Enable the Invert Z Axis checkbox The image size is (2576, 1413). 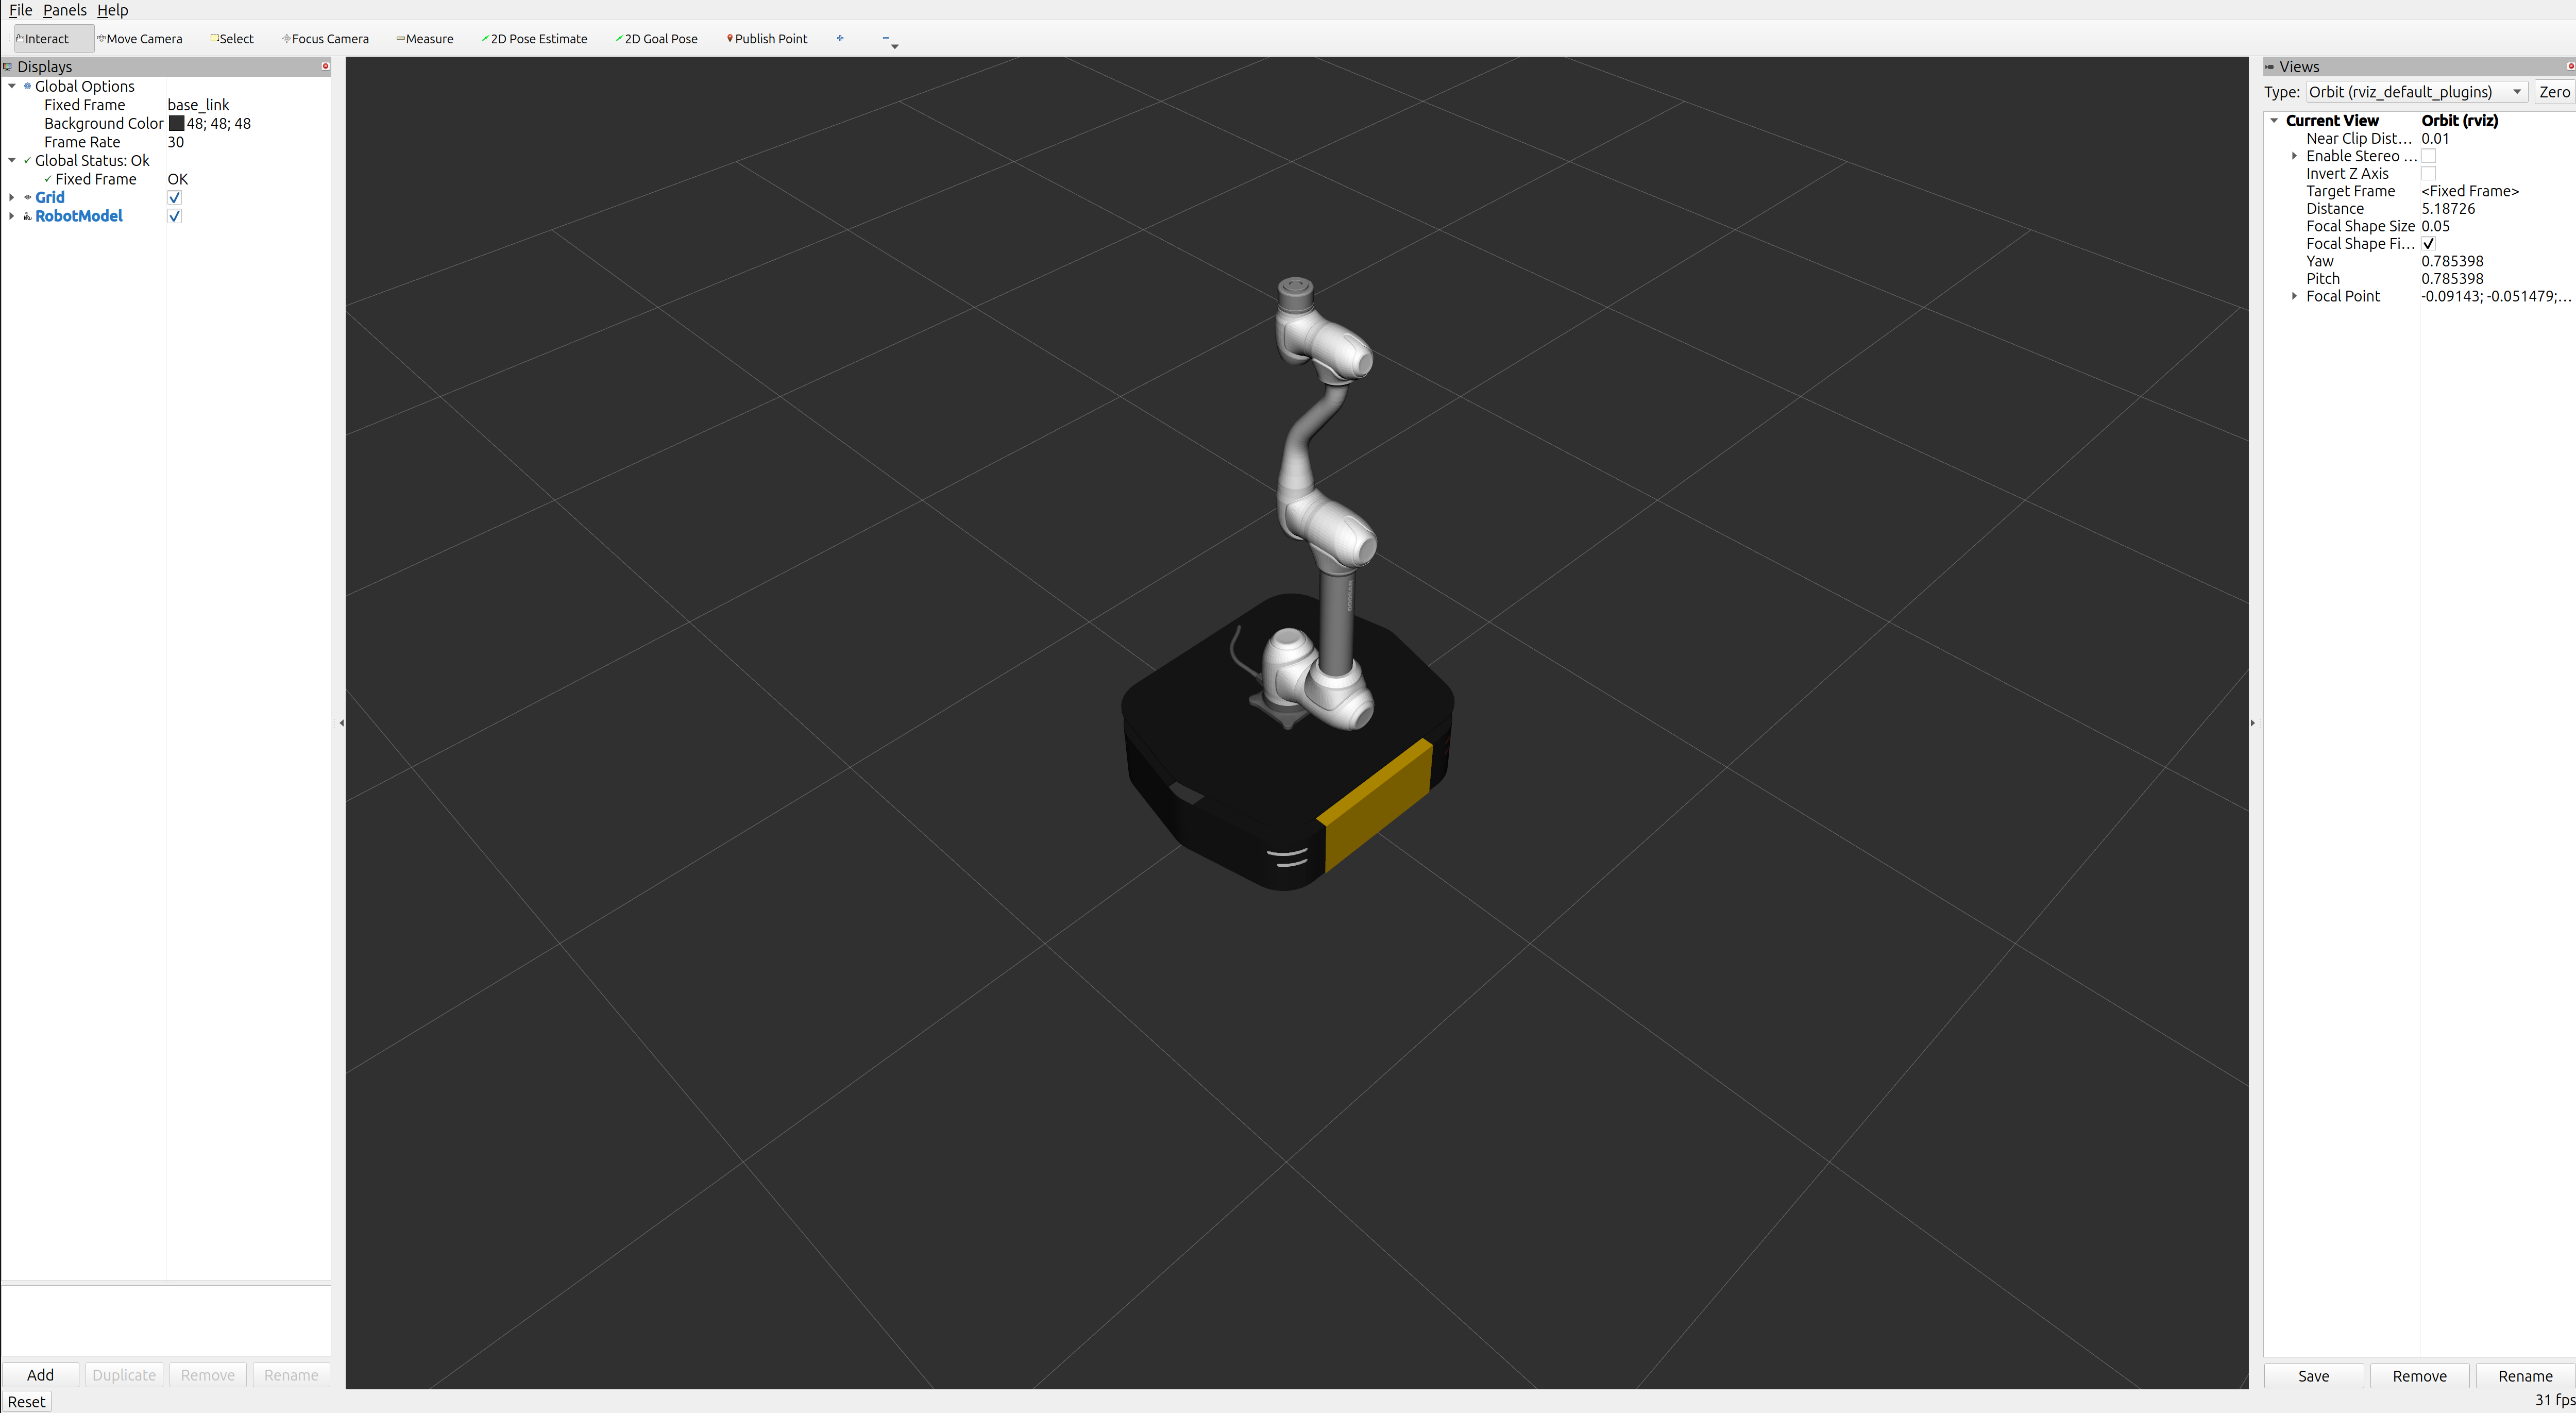click(x=2428, y=174)
